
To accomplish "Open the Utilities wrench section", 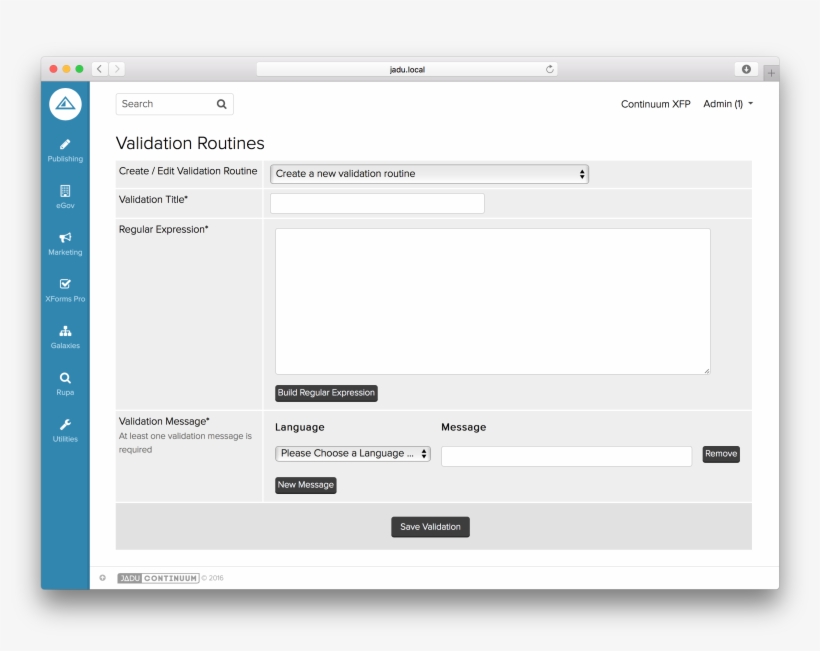I will pyautogui.click(x=64, y=429).
